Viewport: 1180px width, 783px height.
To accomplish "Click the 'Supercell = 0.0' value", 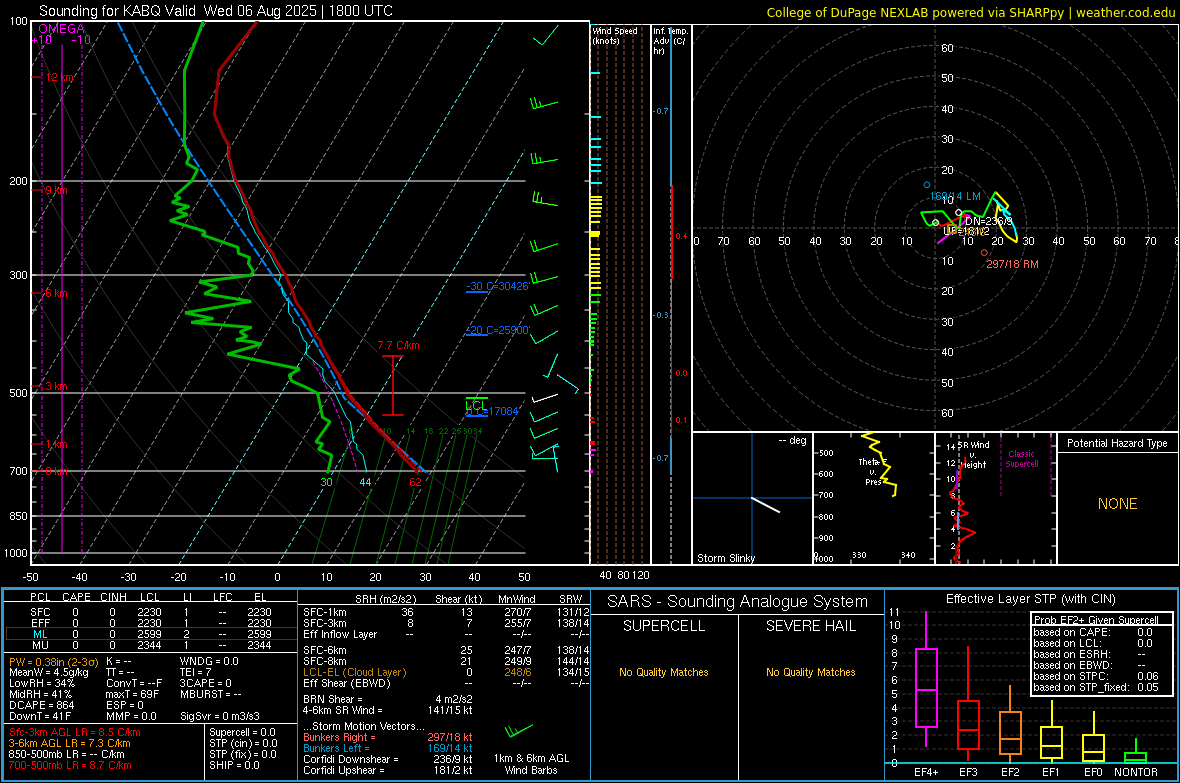I will coord(242,732).
